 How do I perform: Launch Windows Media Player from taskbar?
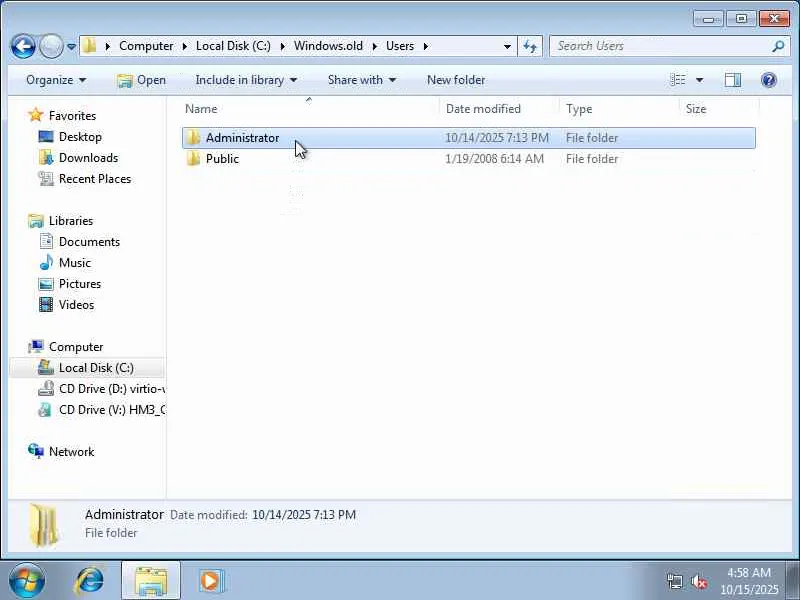coord(211,581)
